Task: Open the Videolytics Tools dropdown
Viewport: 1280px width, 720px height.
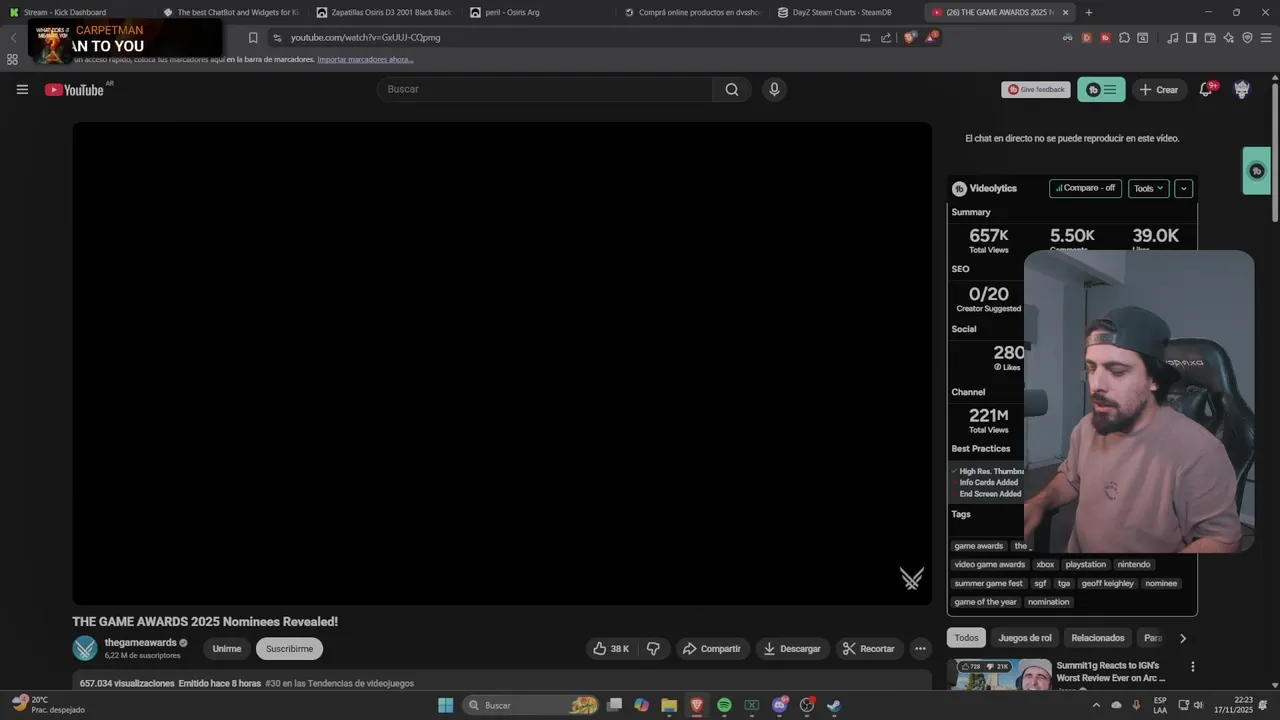Action: coord(1148,188)
